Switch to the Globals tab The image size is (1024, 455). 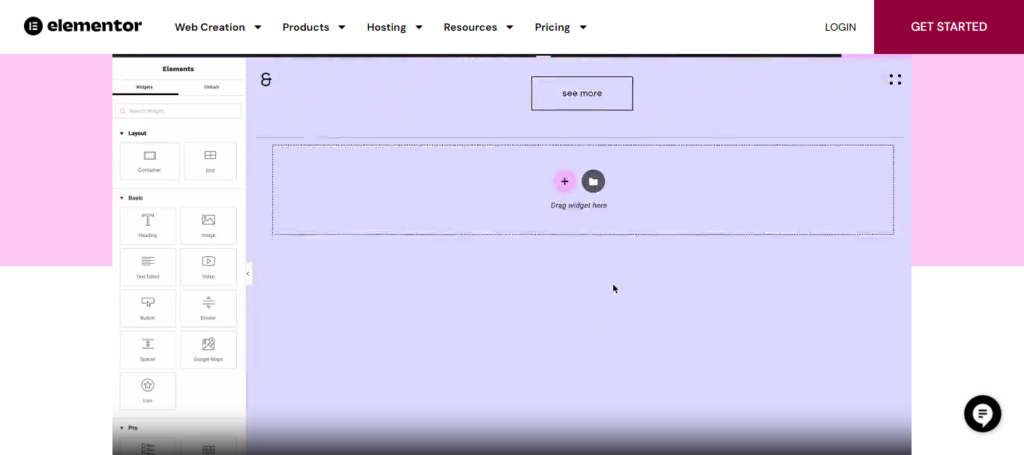pyautogui.click(x=211, y=87)
